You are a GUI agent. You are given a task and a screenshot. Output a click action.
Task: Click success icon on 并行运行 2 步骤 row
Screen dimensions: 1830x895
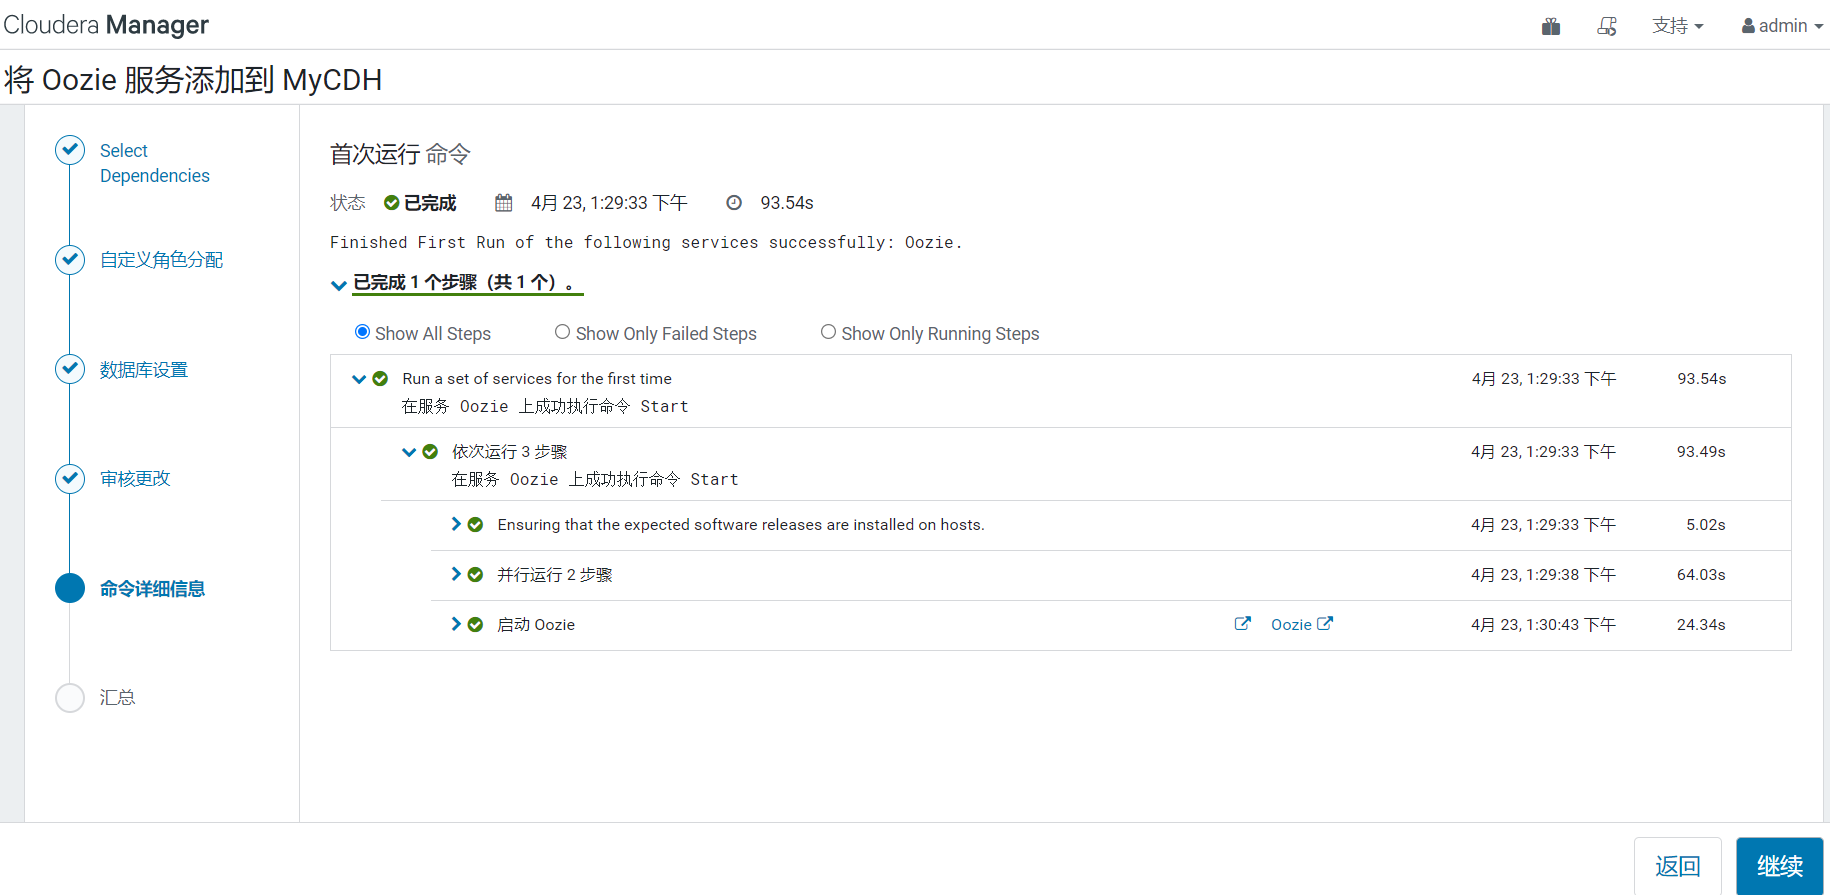(476, 575)
